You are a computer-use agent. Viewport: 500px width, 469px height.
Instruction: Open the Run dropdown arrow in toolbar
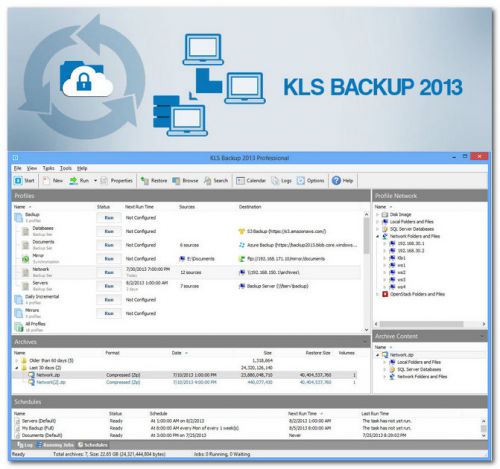click(x=95, y=180)
